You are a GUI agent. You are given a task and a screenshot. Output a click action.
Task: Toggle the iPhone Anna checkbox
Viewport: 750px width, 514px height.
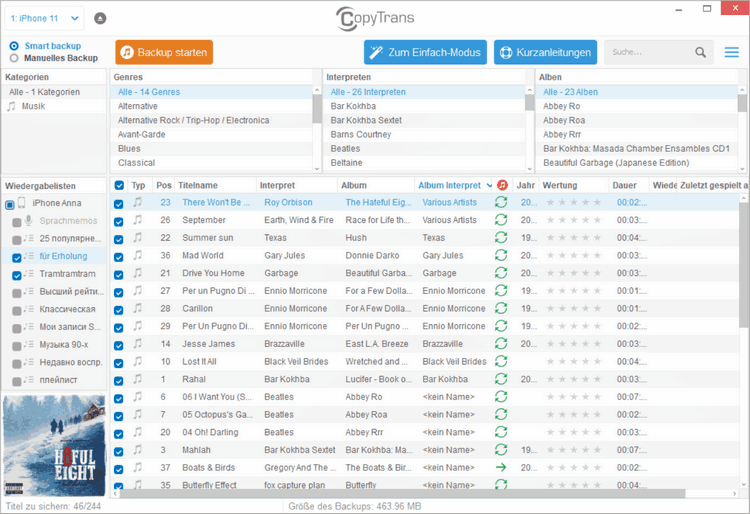(x=10, y=205)
